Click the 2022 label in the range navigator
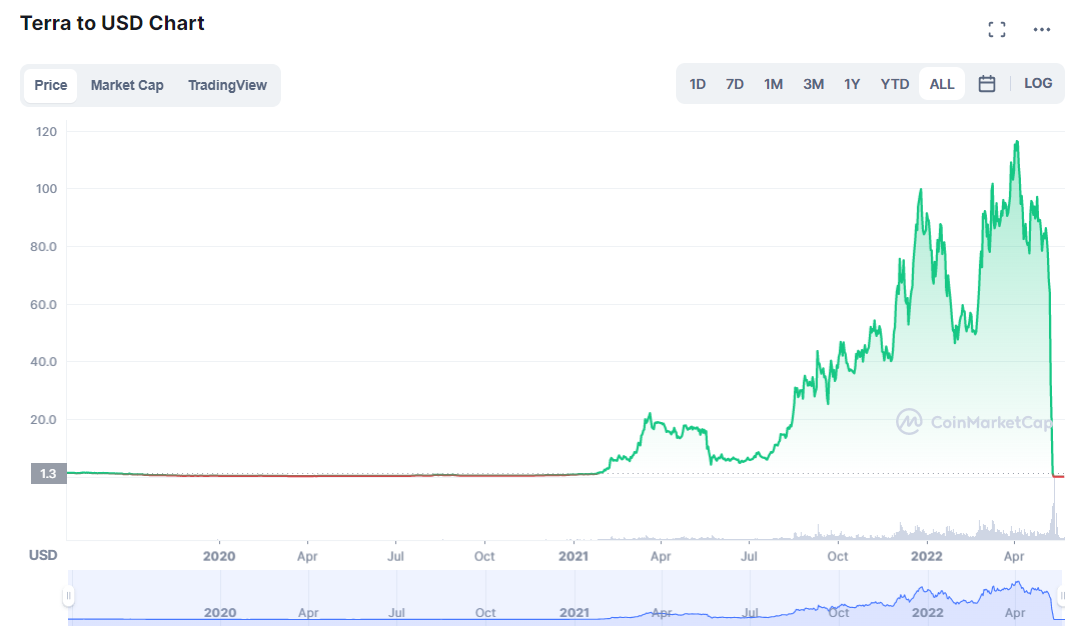This screenshot has width=1084, height=639. 928,613
